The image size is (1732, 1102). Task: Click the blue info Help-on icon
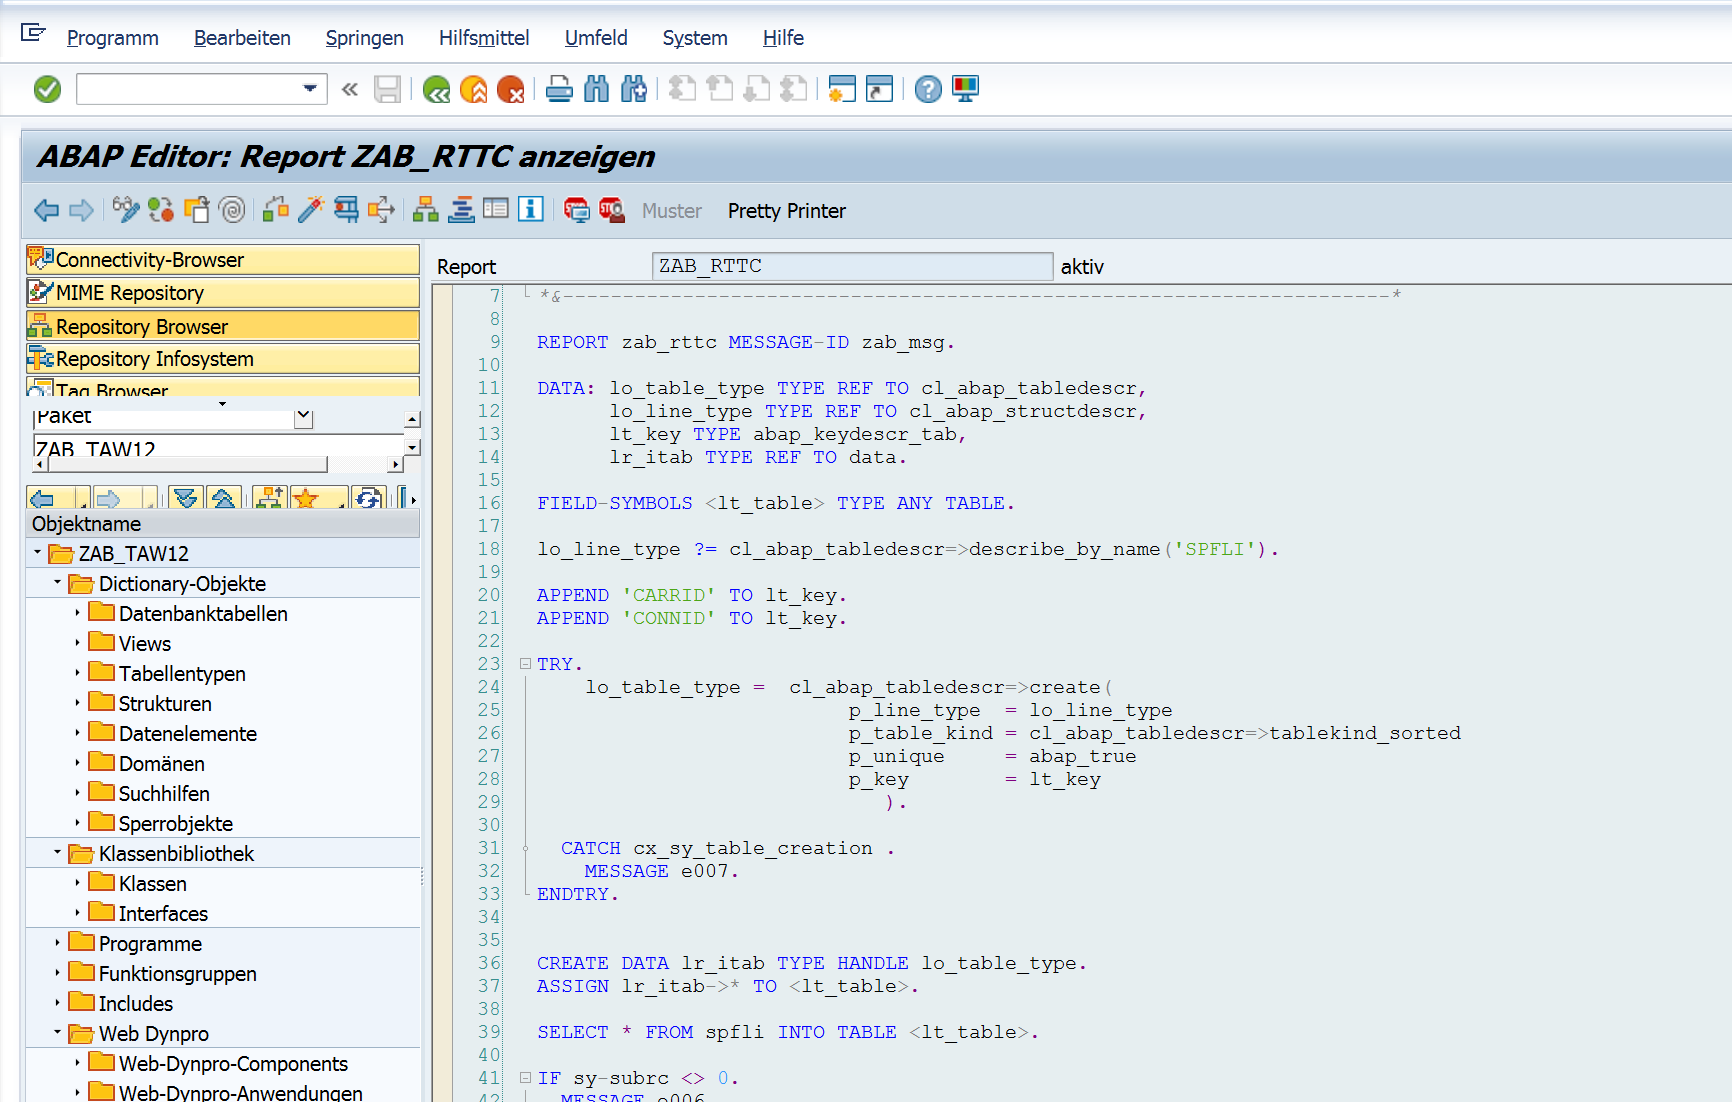click(x=531, y=209)
